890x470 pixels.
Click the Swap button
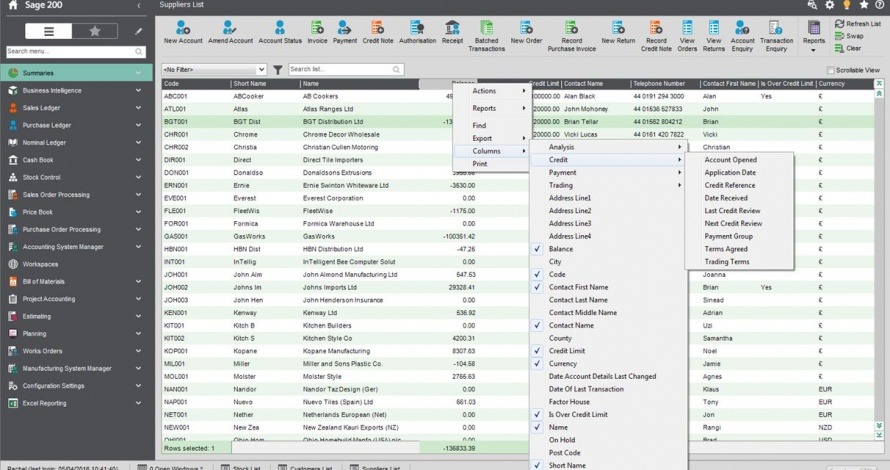click(x=849, y=36)
